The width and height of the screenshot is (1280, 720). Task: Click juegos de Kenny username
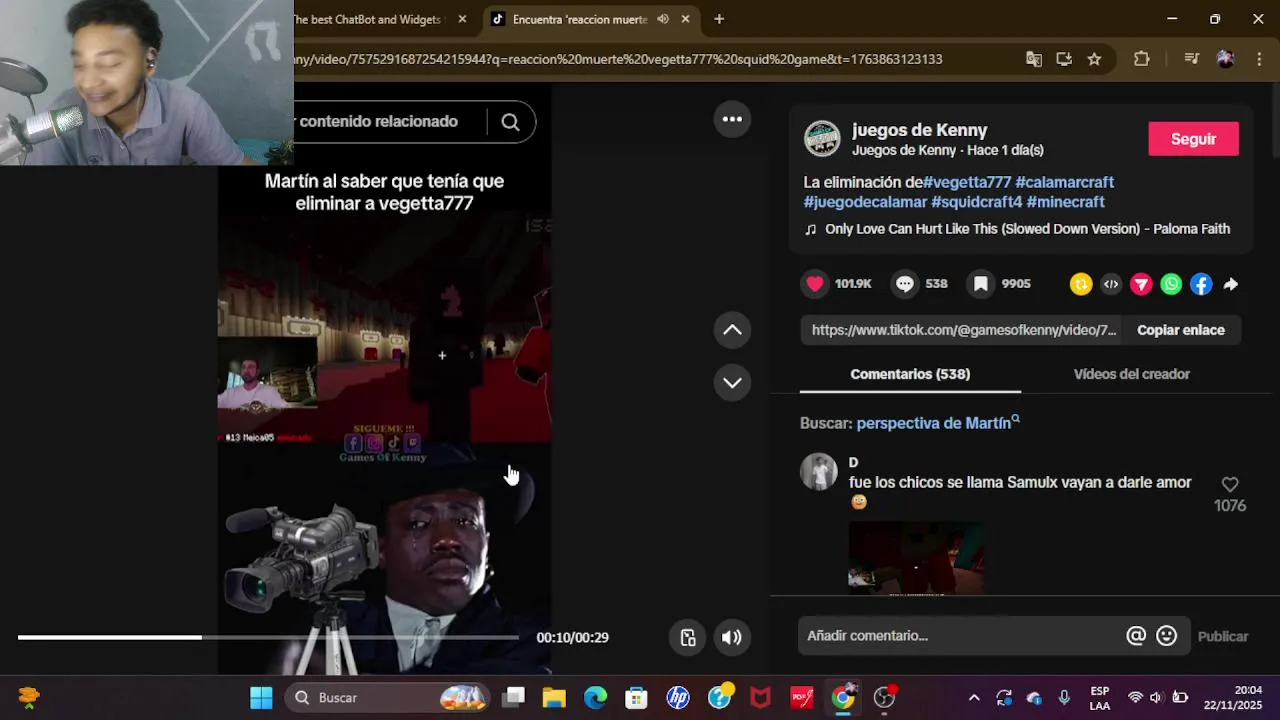point(920,130)
